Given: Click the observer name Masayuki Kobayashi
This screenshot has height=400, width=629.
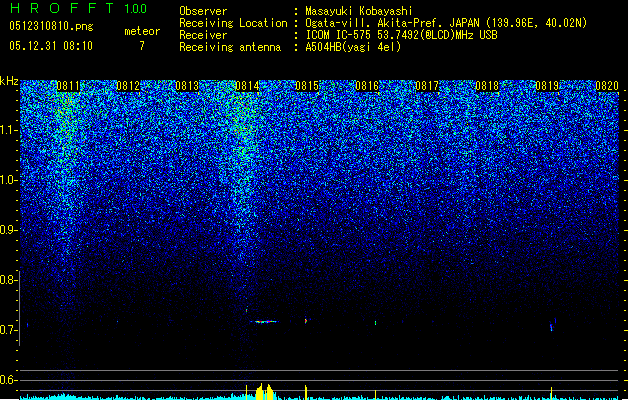Looking at the screenshot, I should (359, 11).
